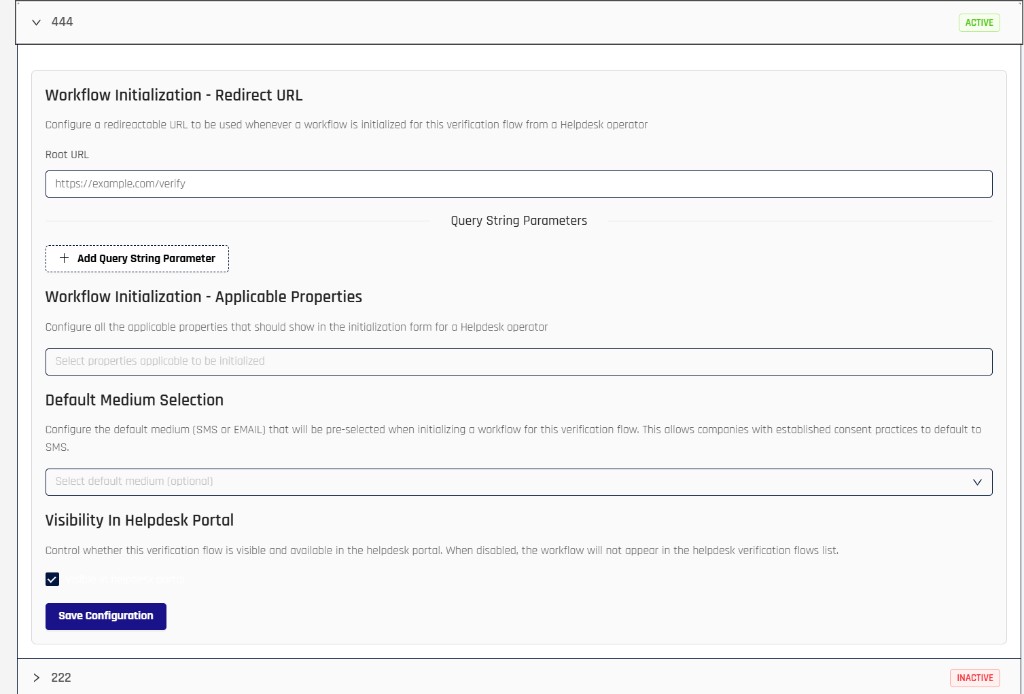1024x694 pixels.
Task: Select the 222 flow header title
Action: point(61,678)
